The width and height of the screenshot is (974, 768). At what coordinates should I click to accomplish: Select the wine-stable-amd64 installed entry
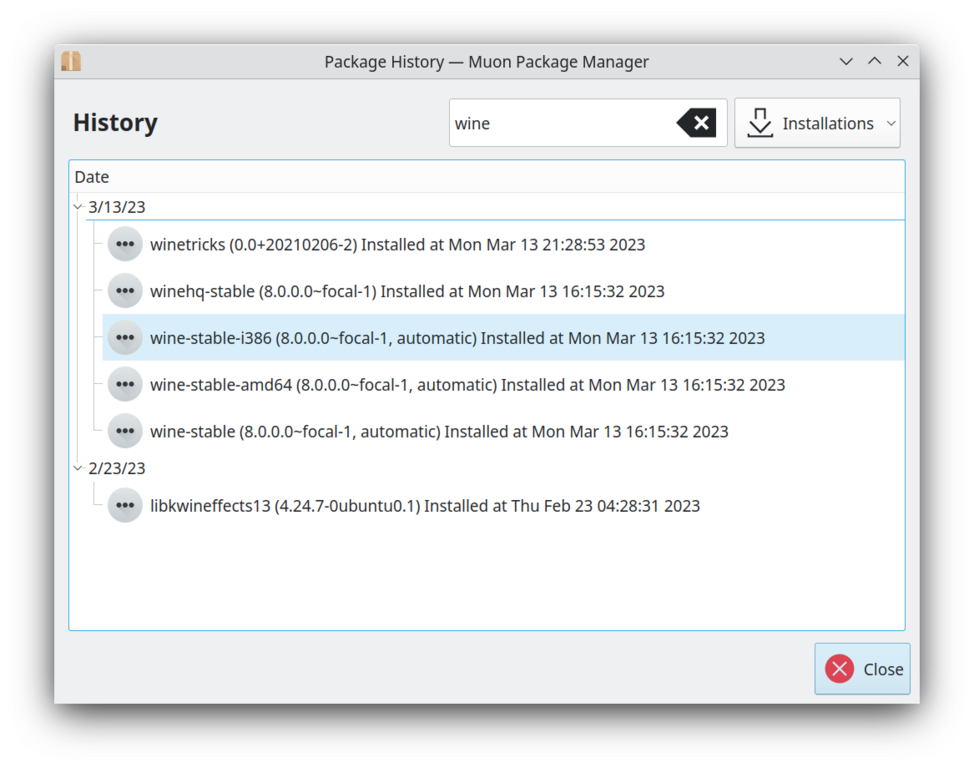503,385
